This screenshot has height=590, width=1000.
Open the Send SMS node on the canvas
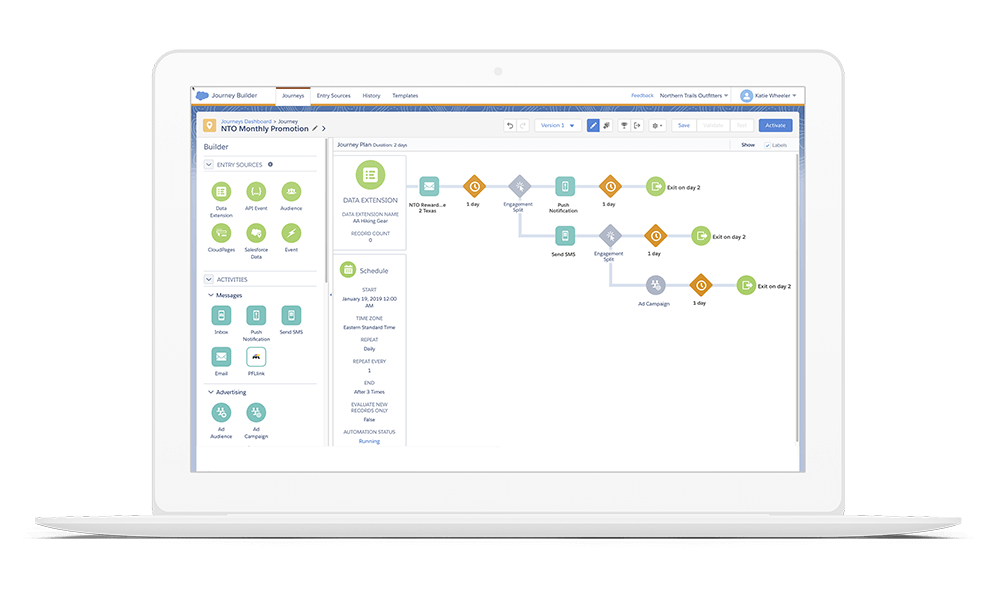point(564,236)
